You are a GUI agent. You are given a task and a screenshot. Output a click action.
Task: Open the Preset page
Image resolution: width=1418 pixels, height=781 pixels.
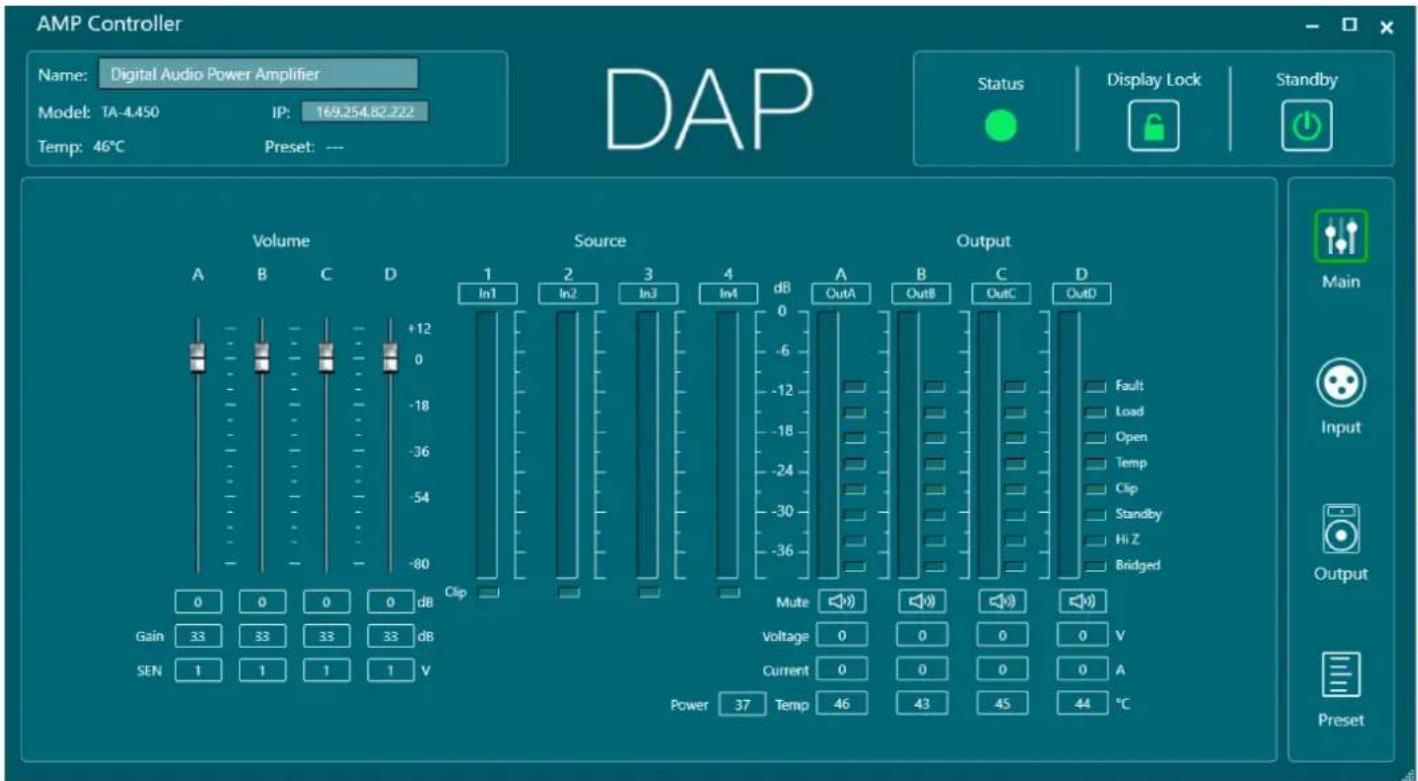(x=1341, y=674)
